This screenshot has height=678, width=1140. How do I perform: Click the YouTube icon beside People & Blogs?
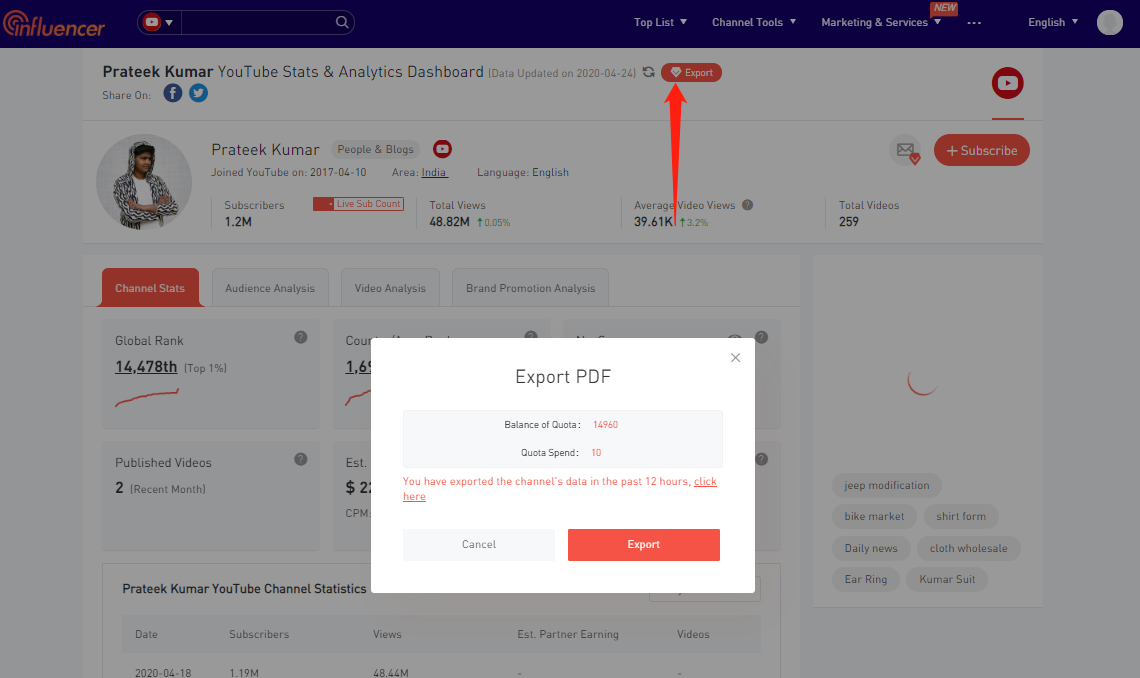442,149
